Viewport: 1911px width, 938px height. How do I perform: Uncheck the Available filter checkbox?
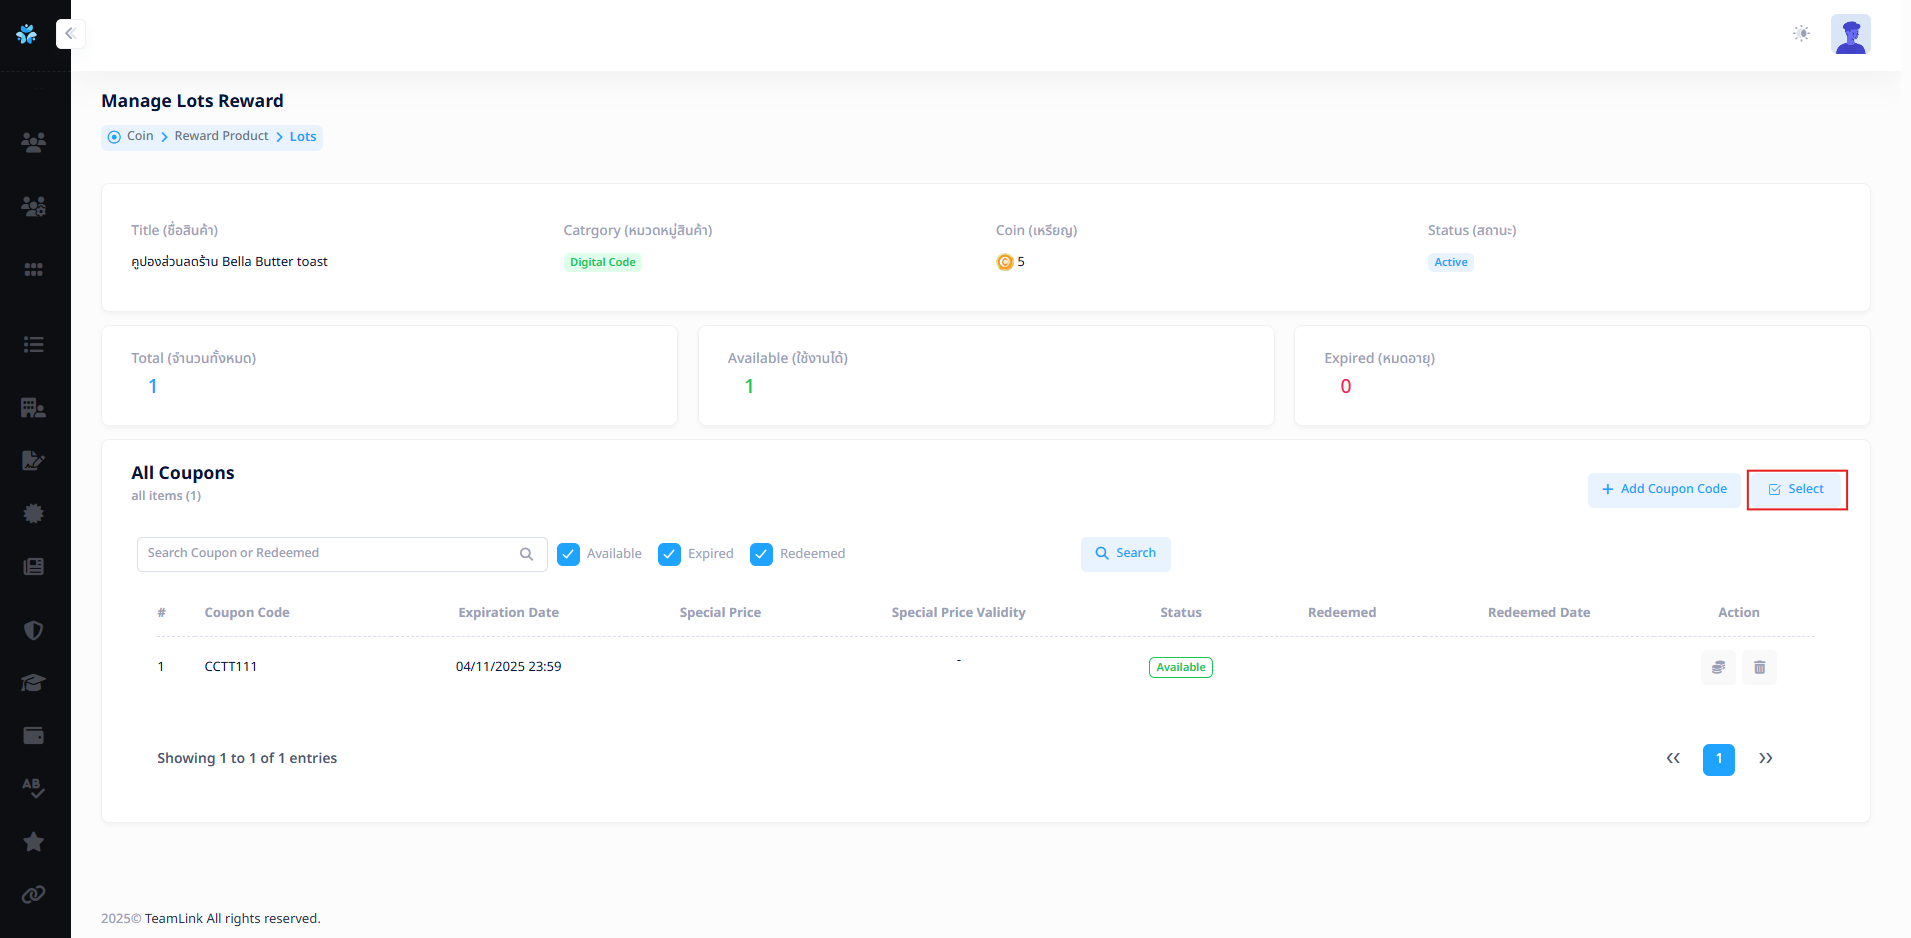(x=568, y=554)
